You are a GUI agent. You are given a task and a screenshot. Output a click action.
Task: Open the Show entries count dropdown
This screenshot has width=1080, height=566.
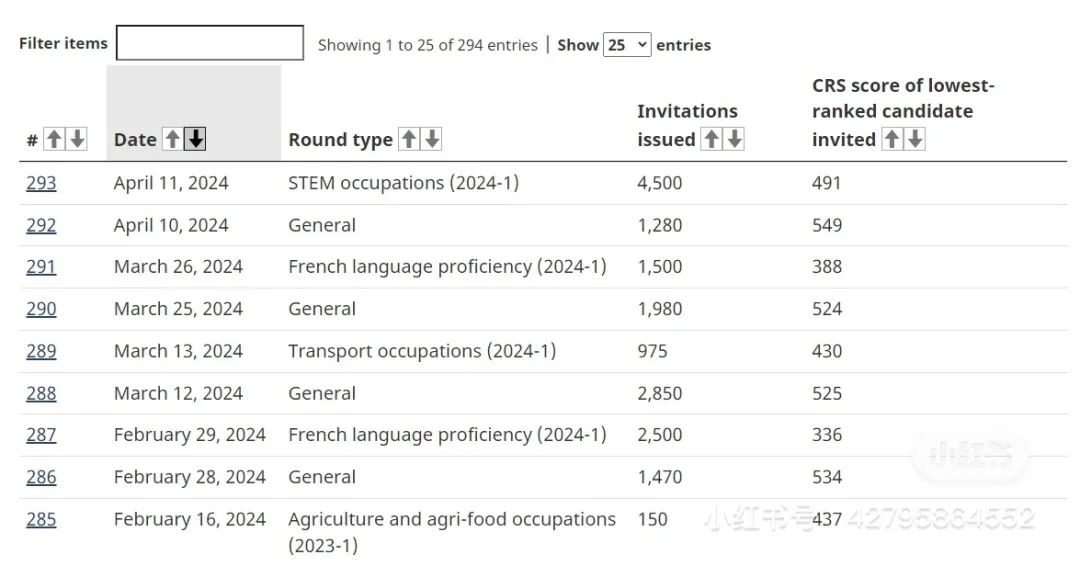click(627, 45)
